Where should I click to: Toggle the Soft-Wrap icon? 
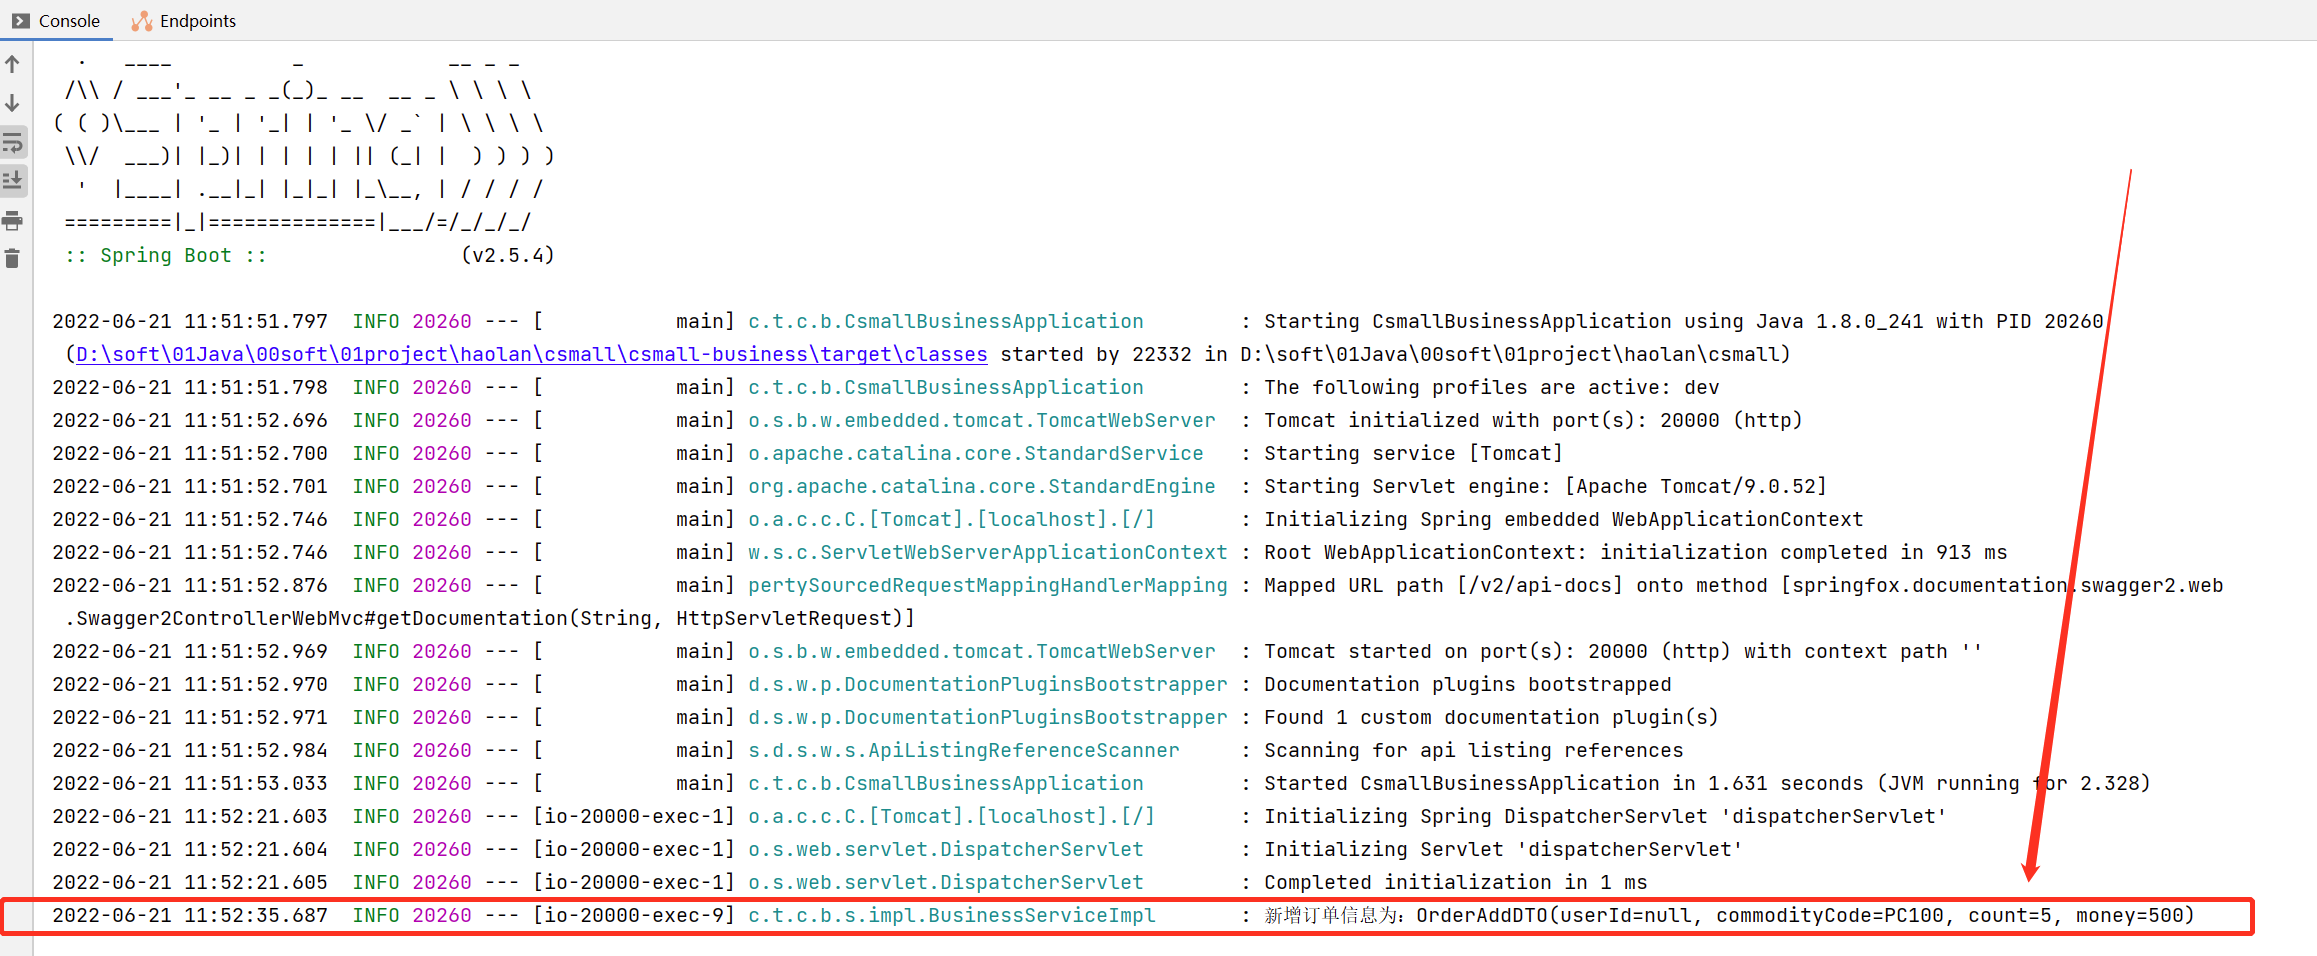[13, 142]
